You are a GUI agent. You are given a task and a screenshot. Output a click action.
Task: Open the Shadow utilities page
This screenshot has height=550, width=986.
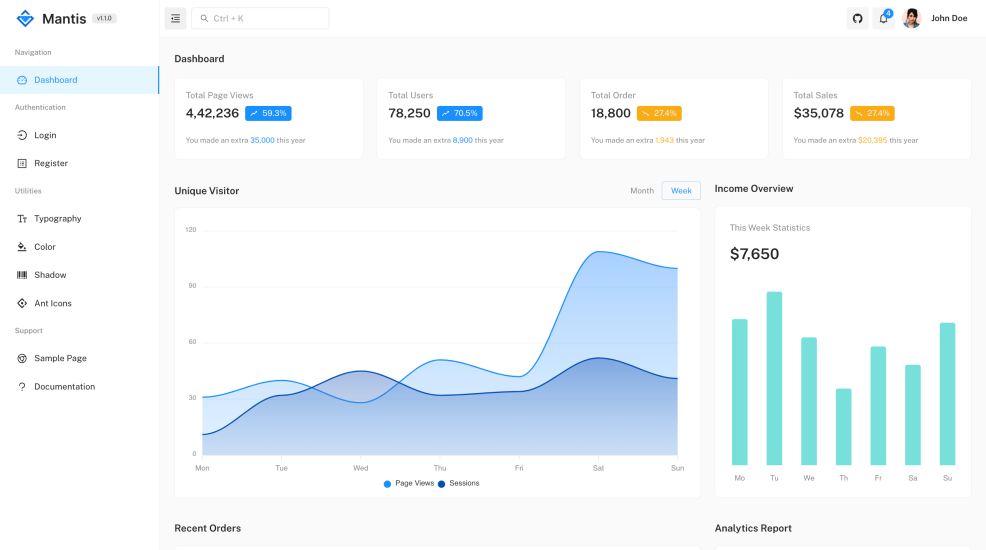click(x=50, y=275)
